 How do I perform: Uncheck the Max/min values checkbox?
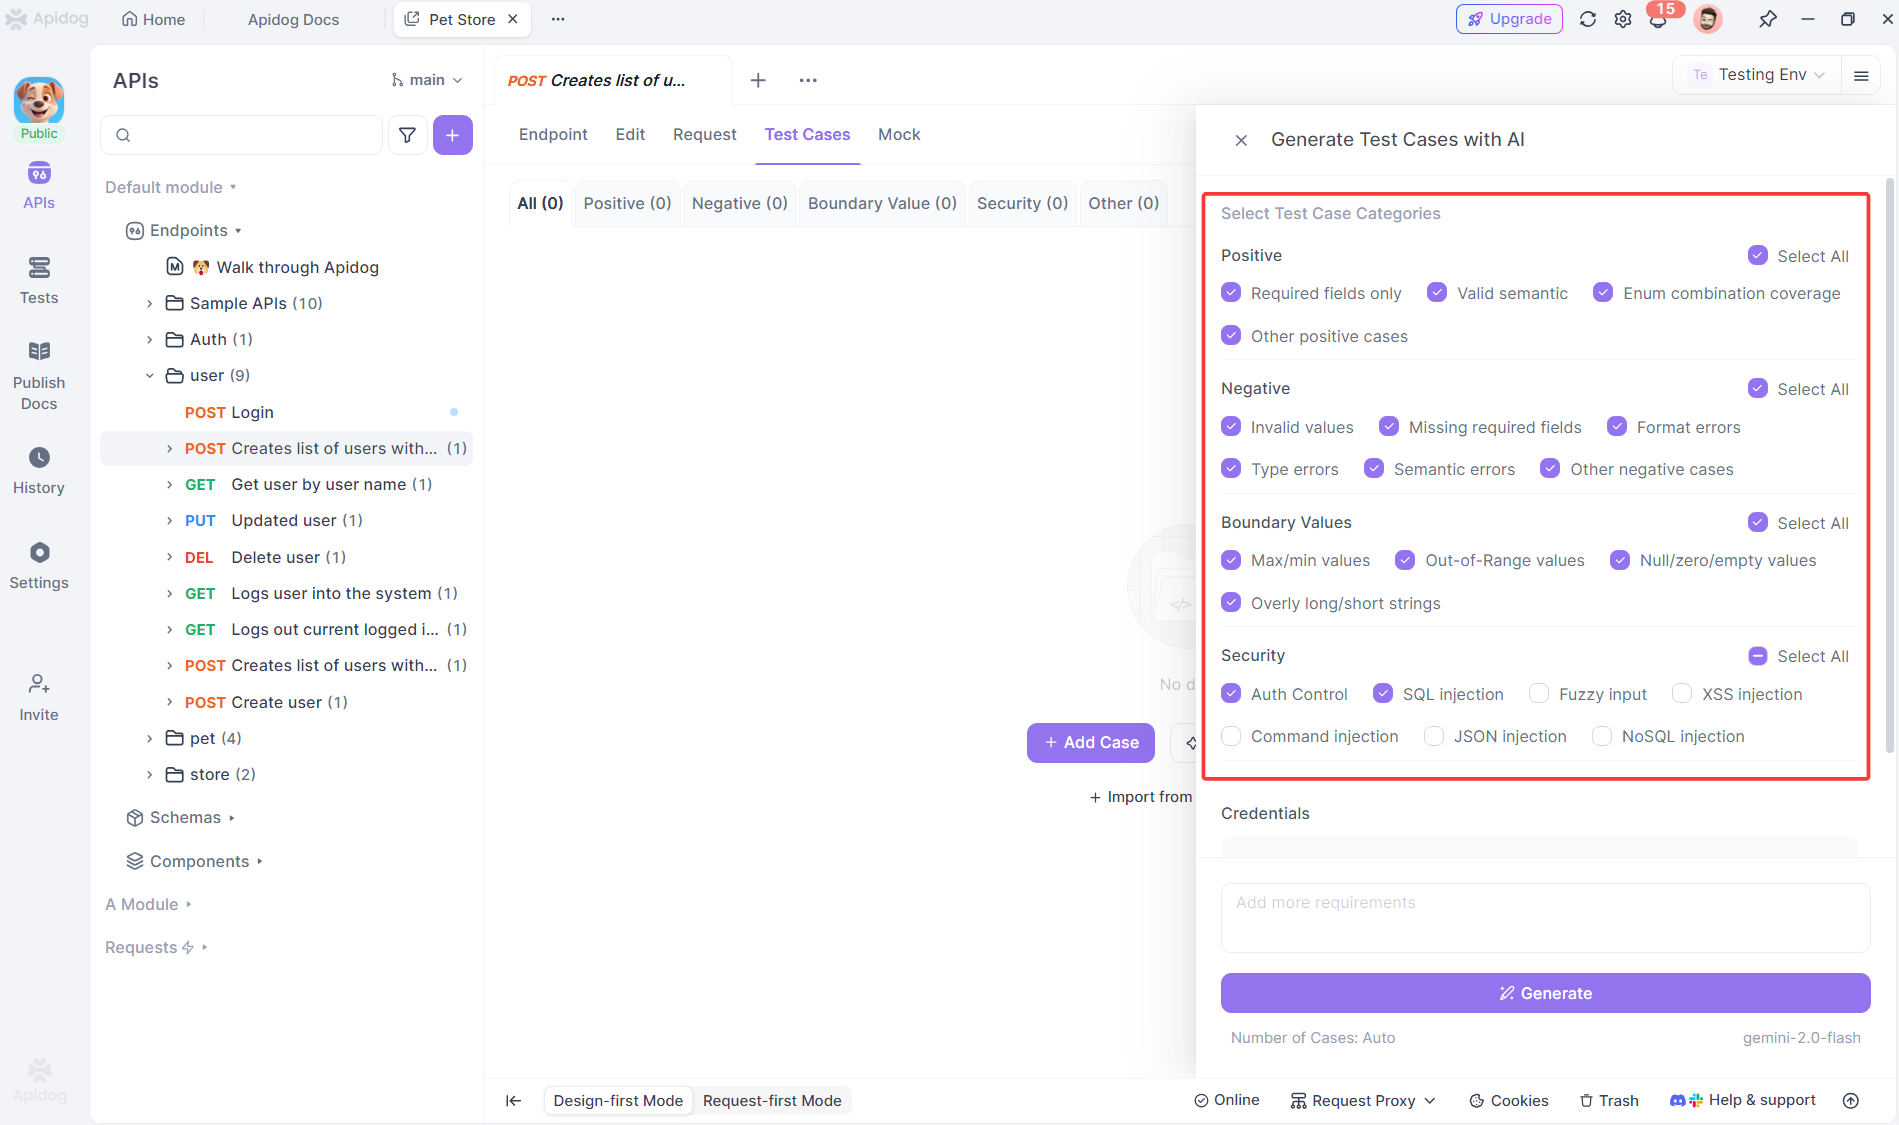click(x=1231, y=560)
